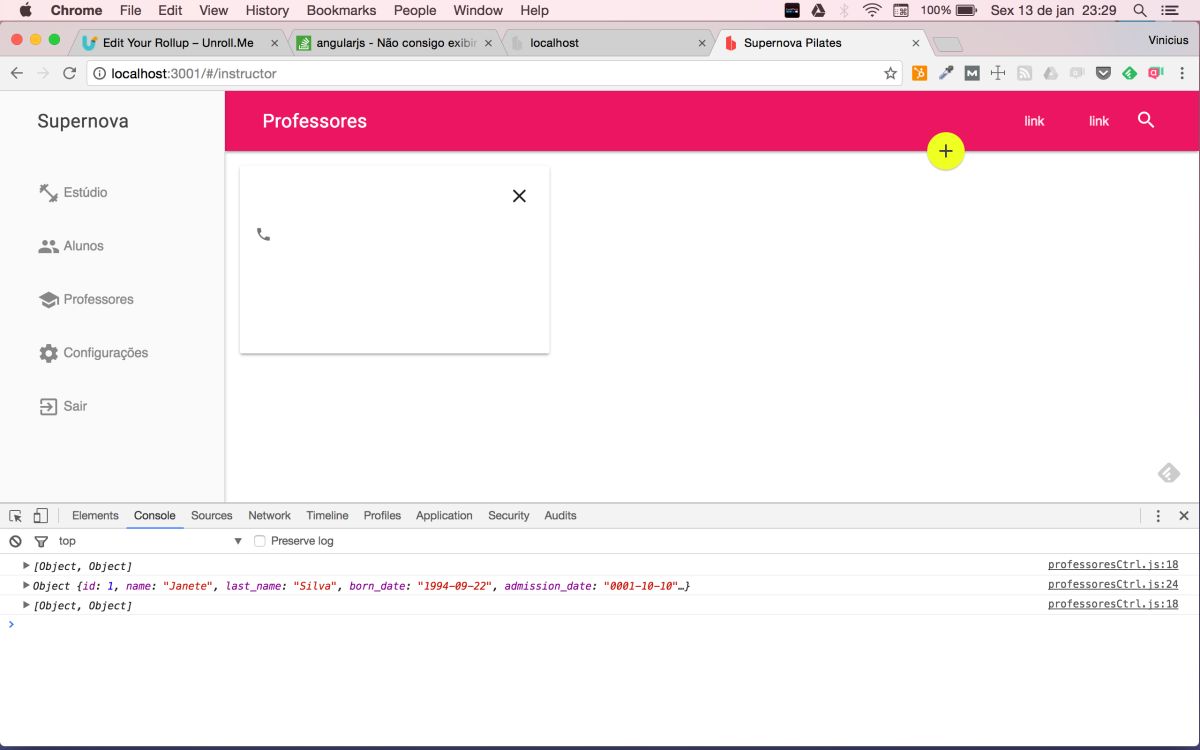Bookmark this page with the star icon
Screen dimensions: 1200x750
(x=890, y=73)
